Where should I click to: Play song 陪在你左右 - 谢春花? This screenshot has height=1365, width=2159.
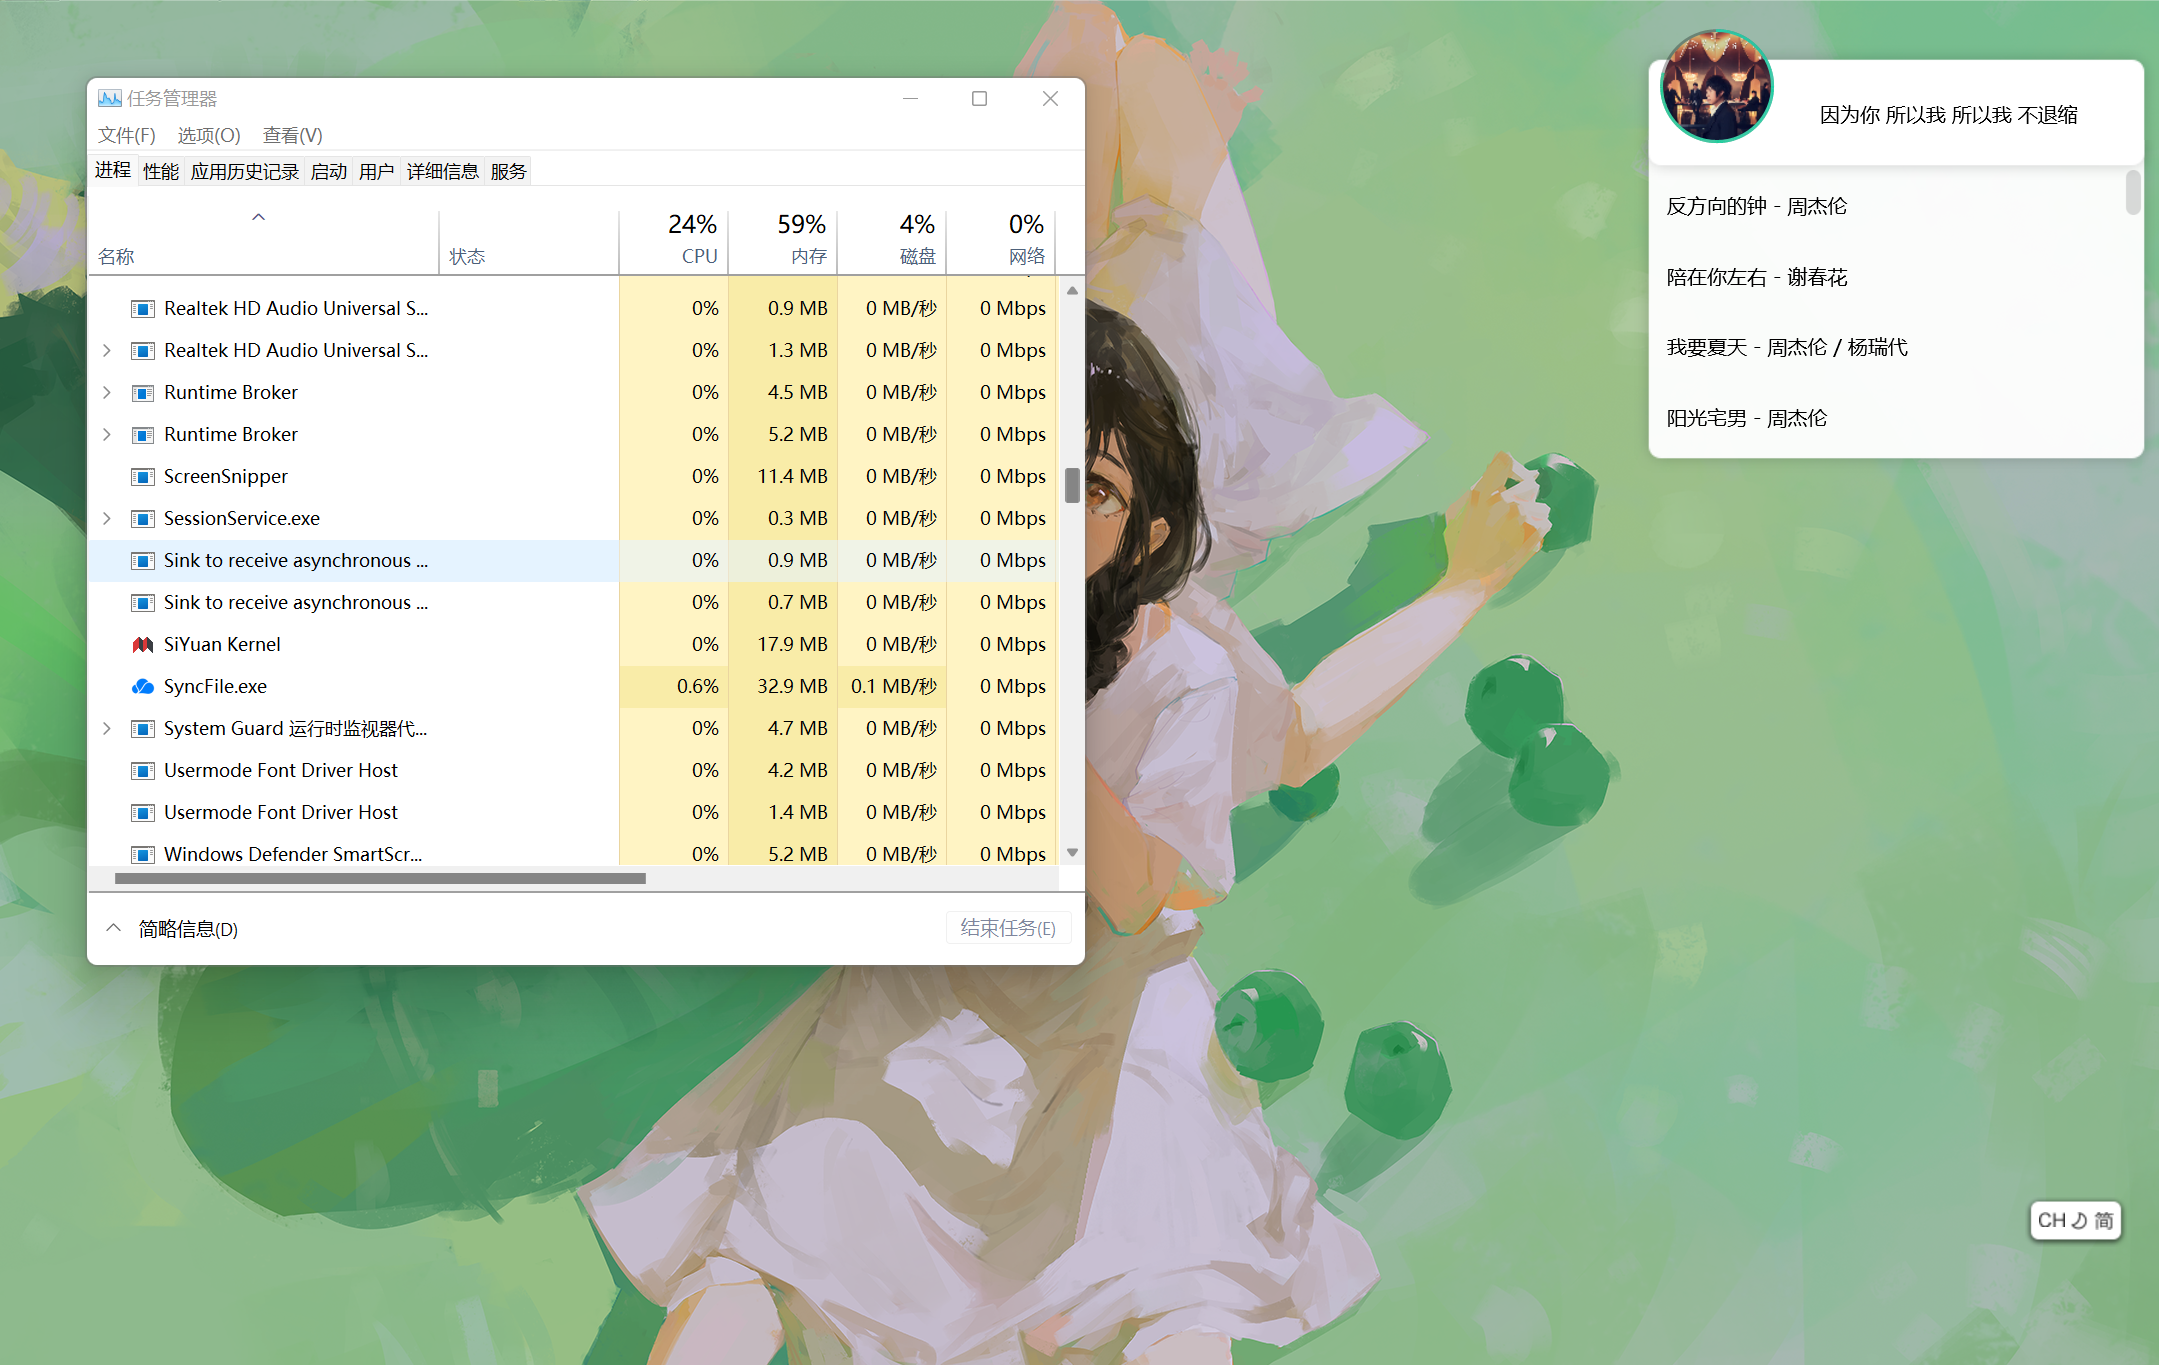1756,277
